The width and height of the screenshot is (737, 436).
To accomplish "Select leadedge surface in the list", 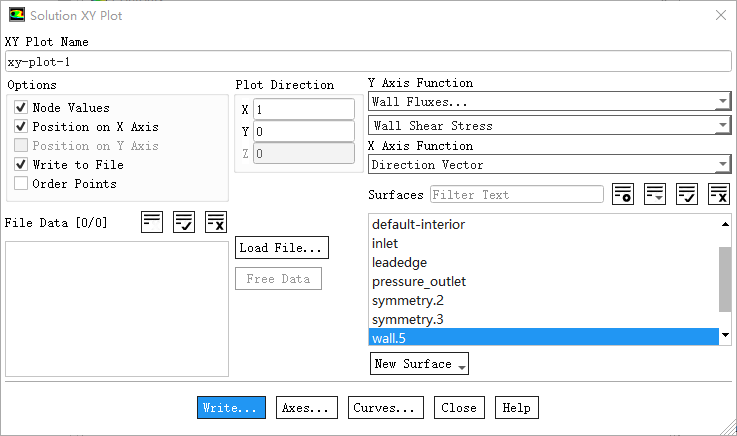I will (399, 262).
